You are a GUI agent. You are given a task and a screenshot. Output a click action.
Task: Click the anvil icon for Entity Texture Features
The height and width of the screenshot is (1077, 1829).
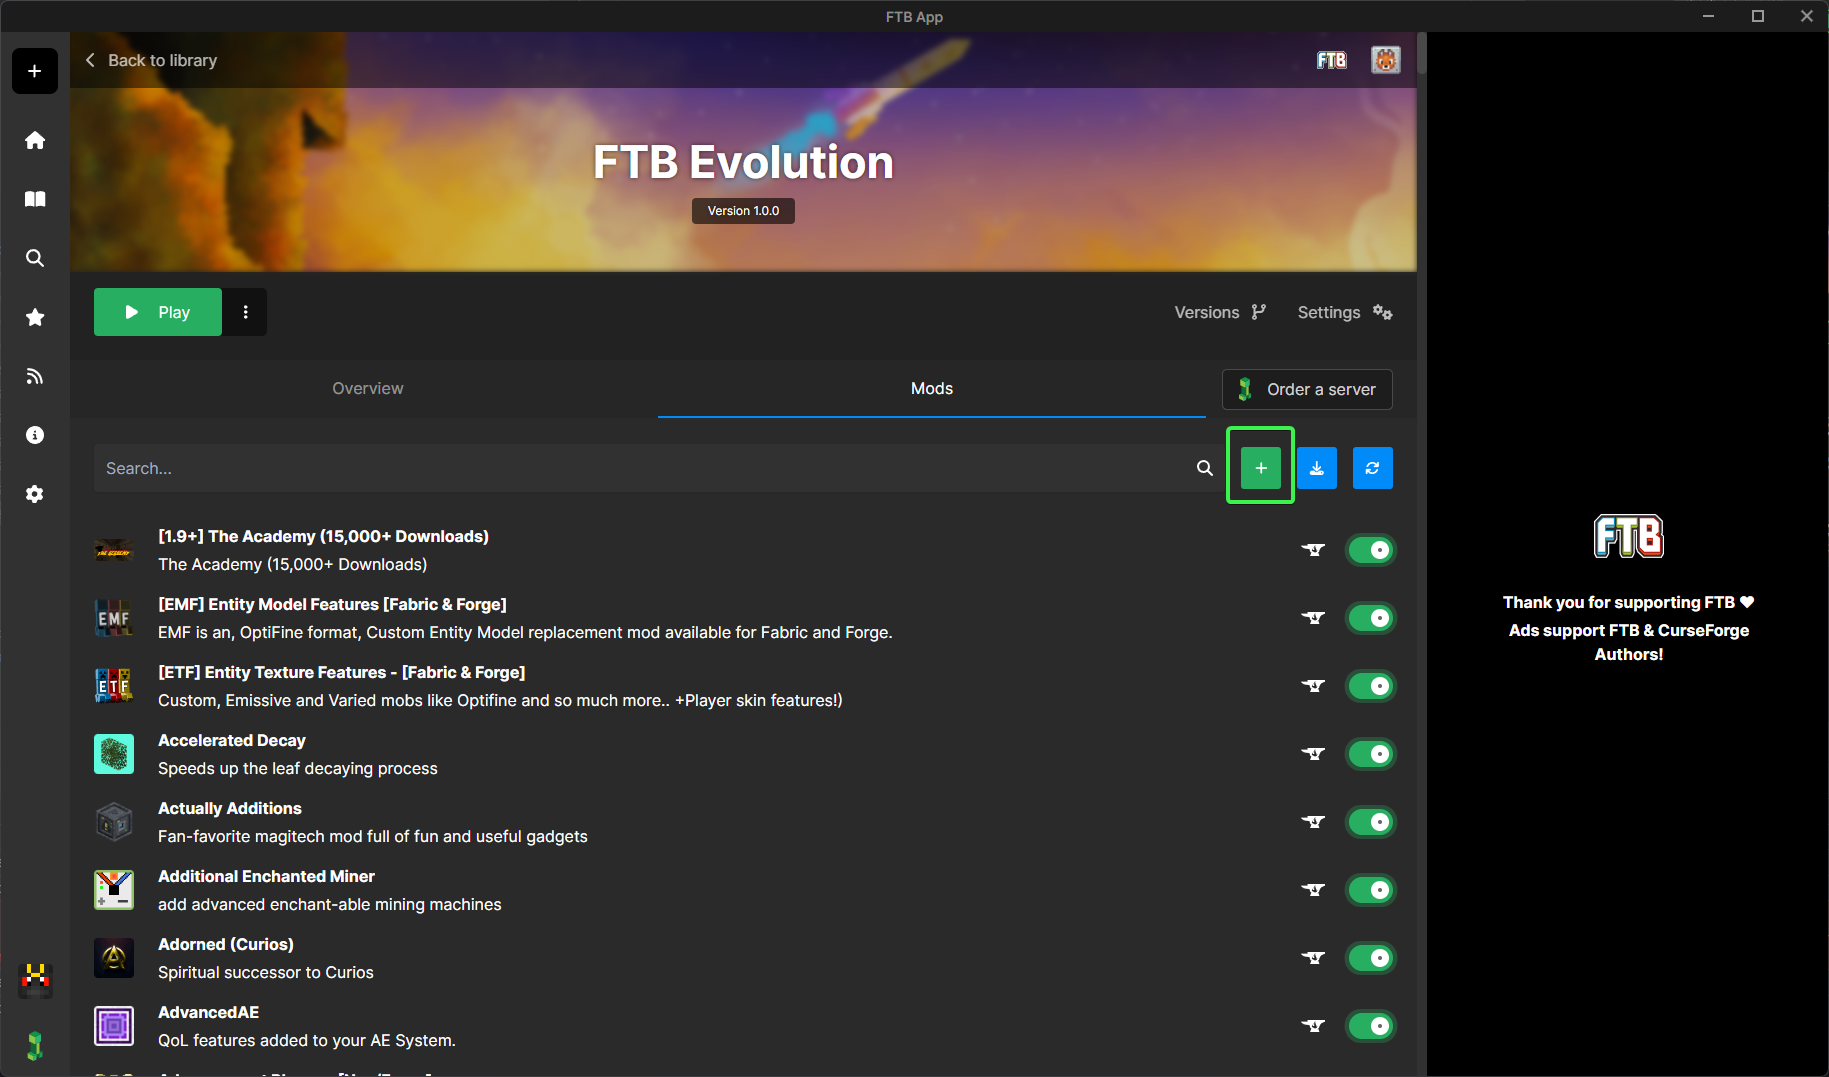coord(1313,686)
